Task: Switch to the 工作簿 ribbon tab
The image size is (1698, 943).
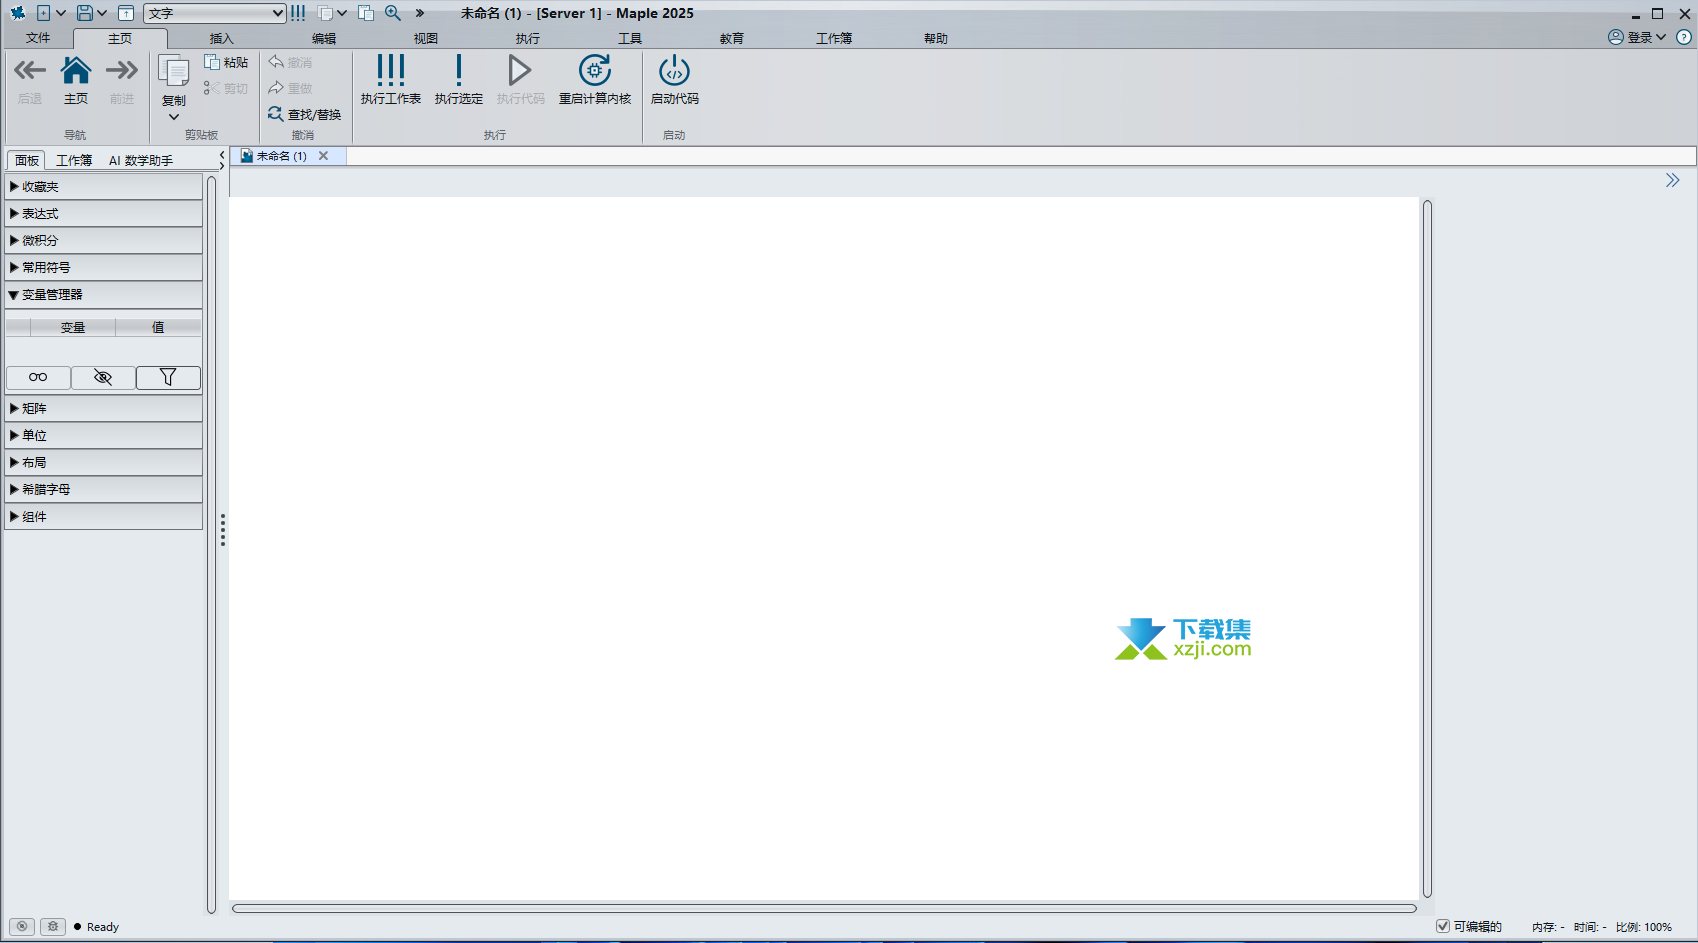Action: tap(834, 38)
